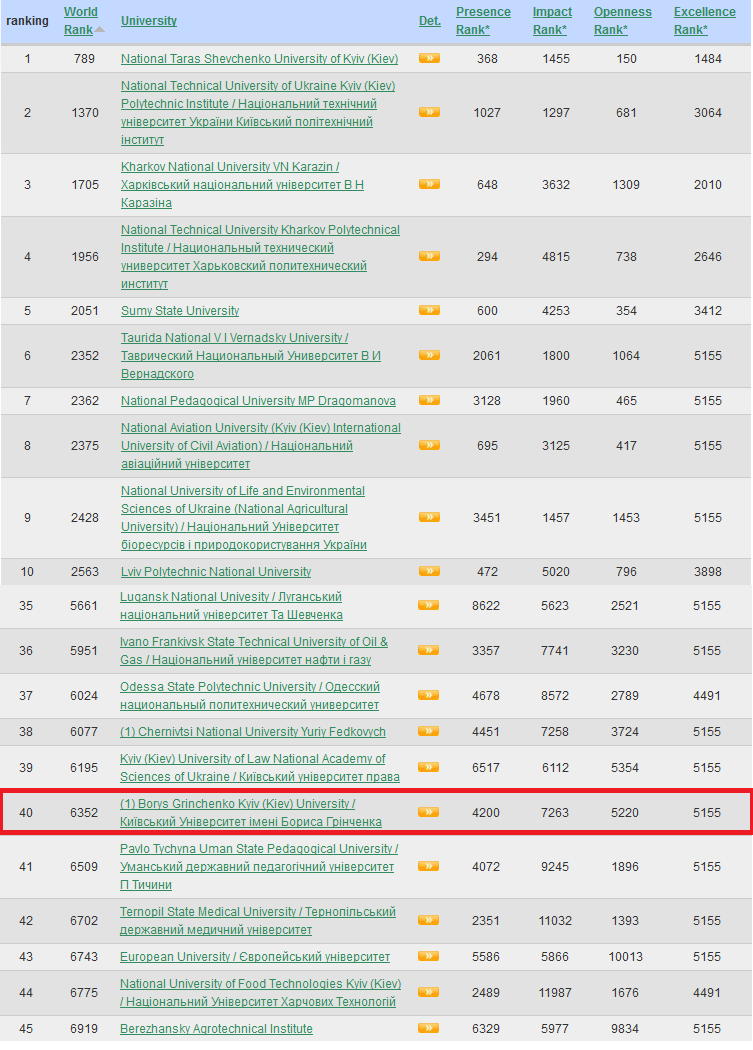Open National University of Life and Environmental Sciences link
The image size is (753, 1050).
[244, 518]
